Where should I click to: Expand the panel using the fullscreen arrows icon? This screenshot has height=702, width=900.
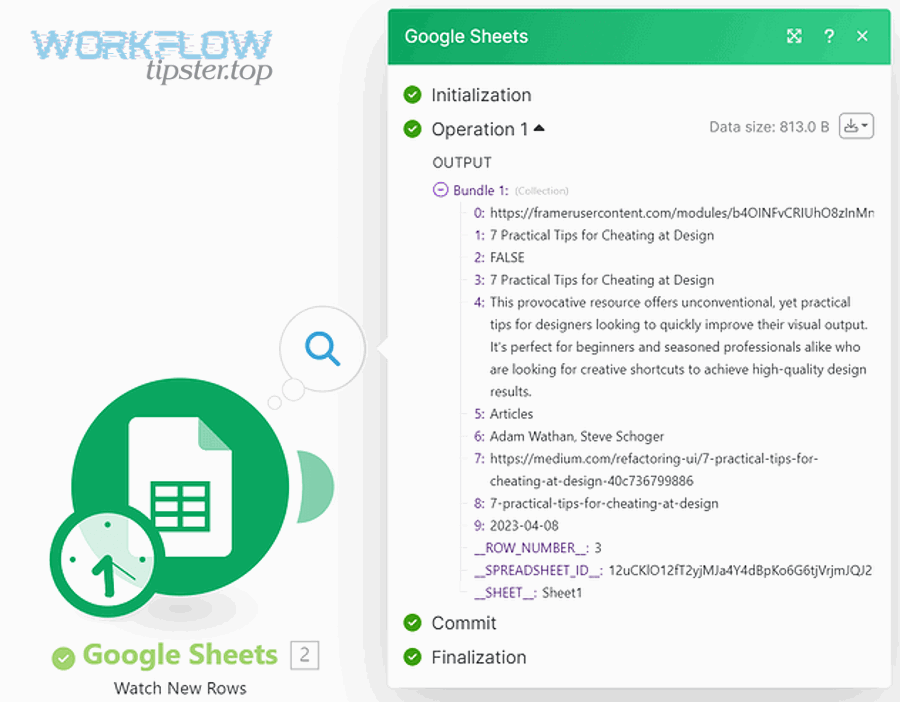coord(793,36)
